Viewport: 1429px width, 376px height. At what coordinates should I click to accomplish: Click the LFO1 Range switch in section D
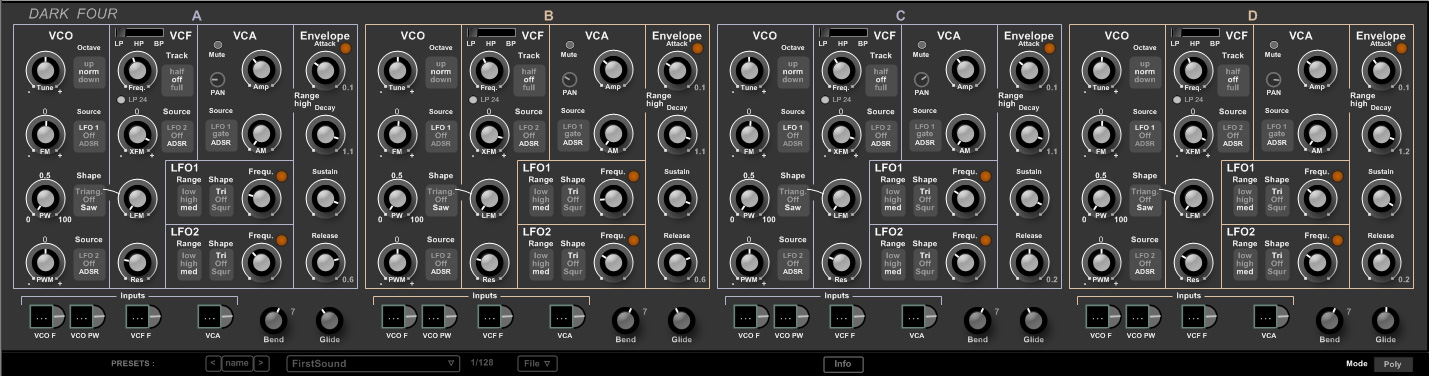click(x=1244, y=199)
